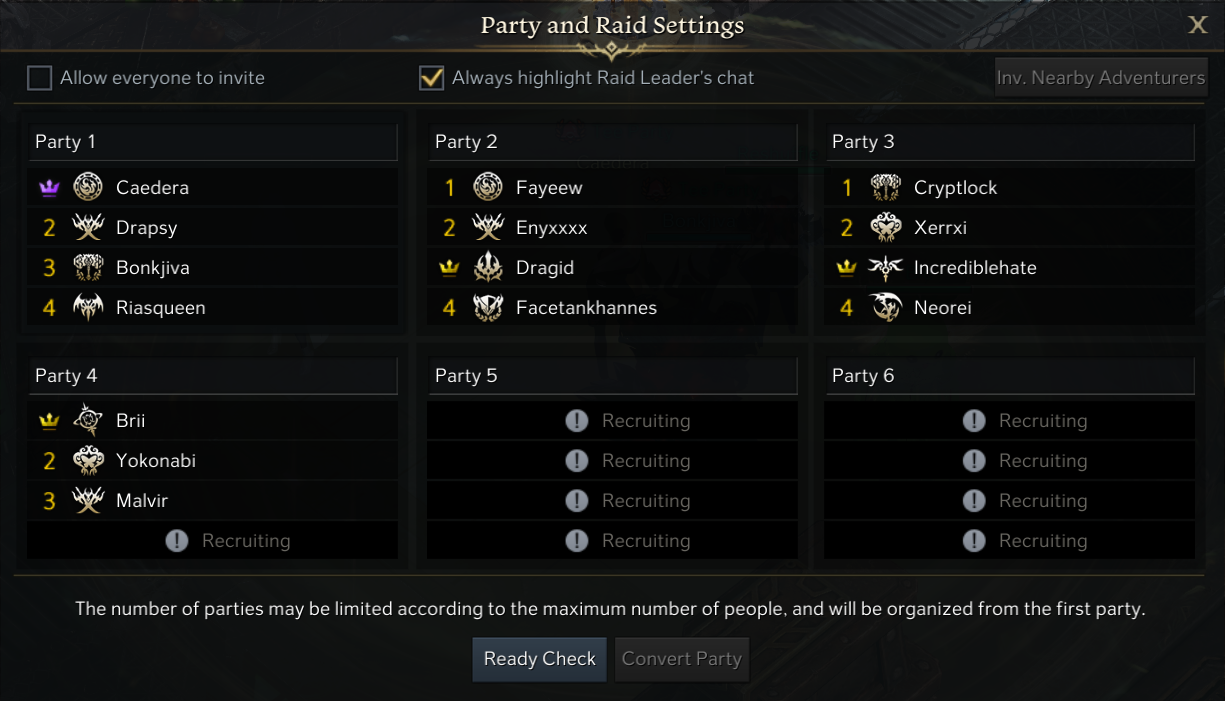Enable the Allow everyone to invite checkbox
1225x701 pixels.
click(x=39, y=78)
